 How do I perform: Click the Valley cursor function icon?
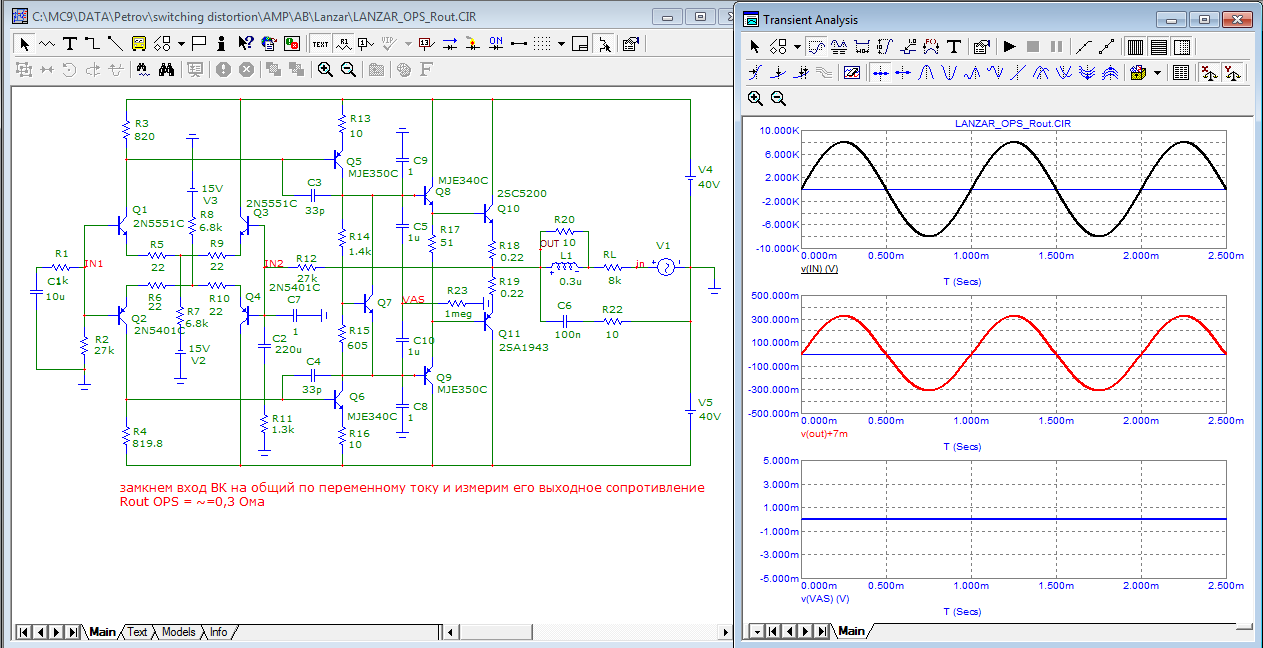tap(948, 72)
